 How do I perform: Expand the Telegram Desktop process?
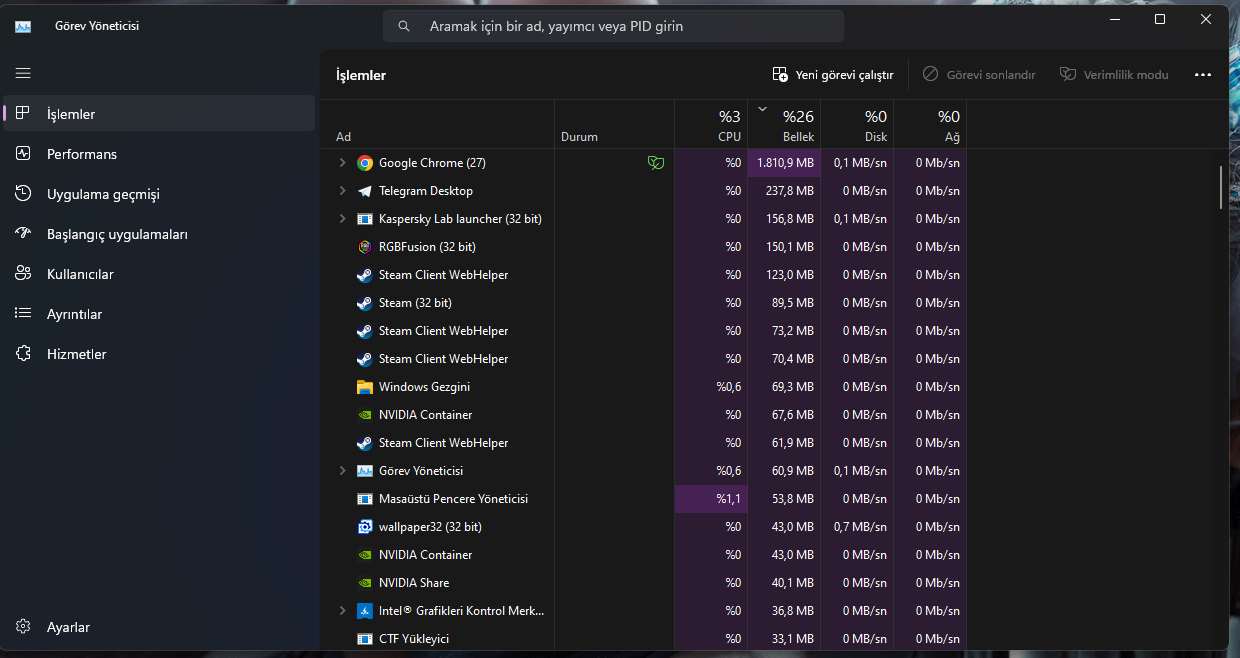click(342, 191)
